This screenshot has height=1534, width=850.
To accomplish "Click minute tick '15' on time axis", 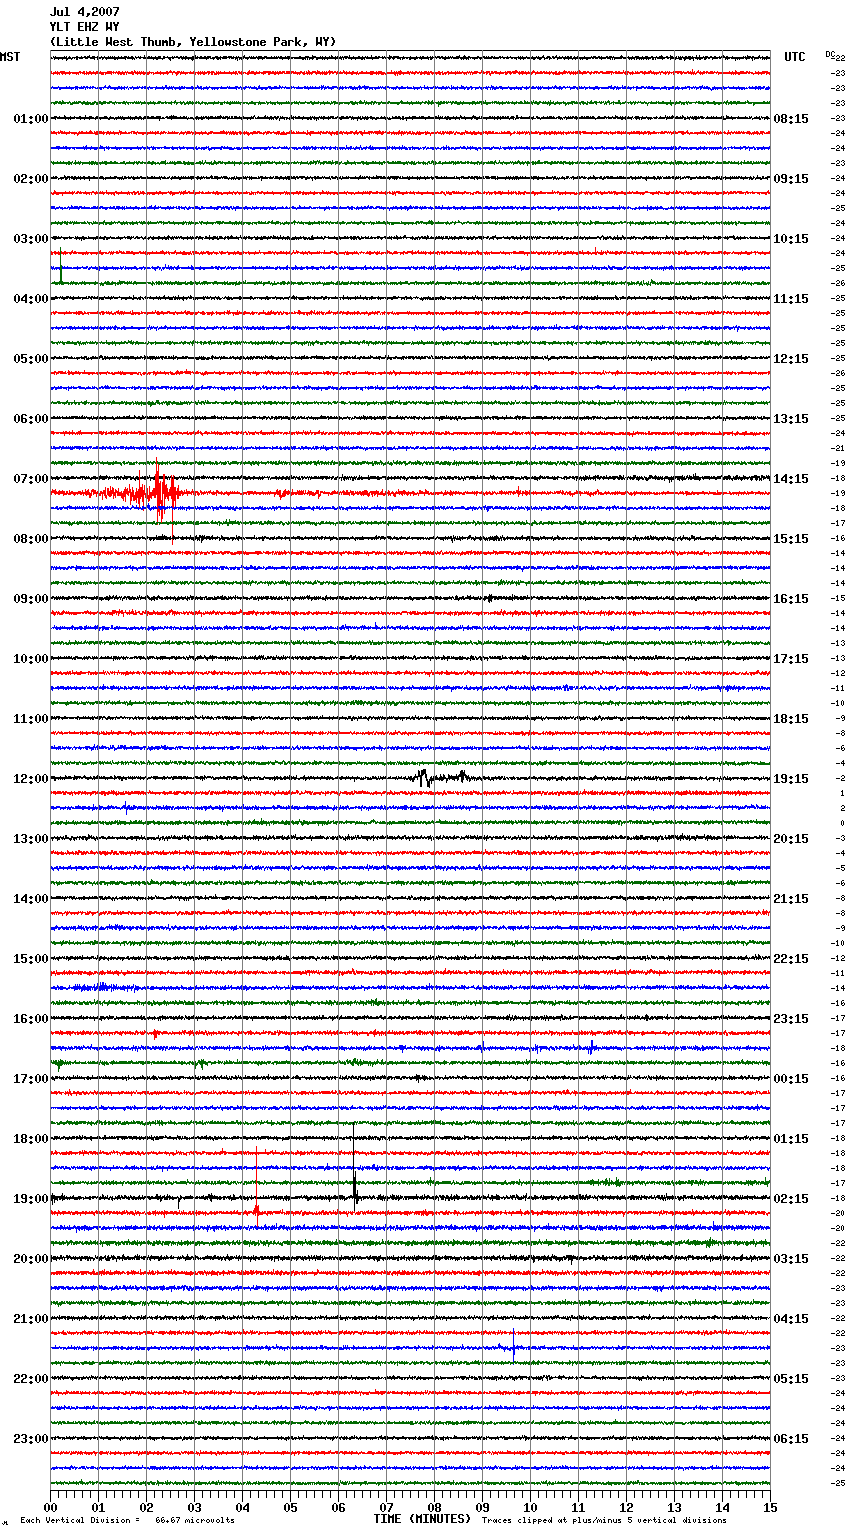I will [770, 1508].
